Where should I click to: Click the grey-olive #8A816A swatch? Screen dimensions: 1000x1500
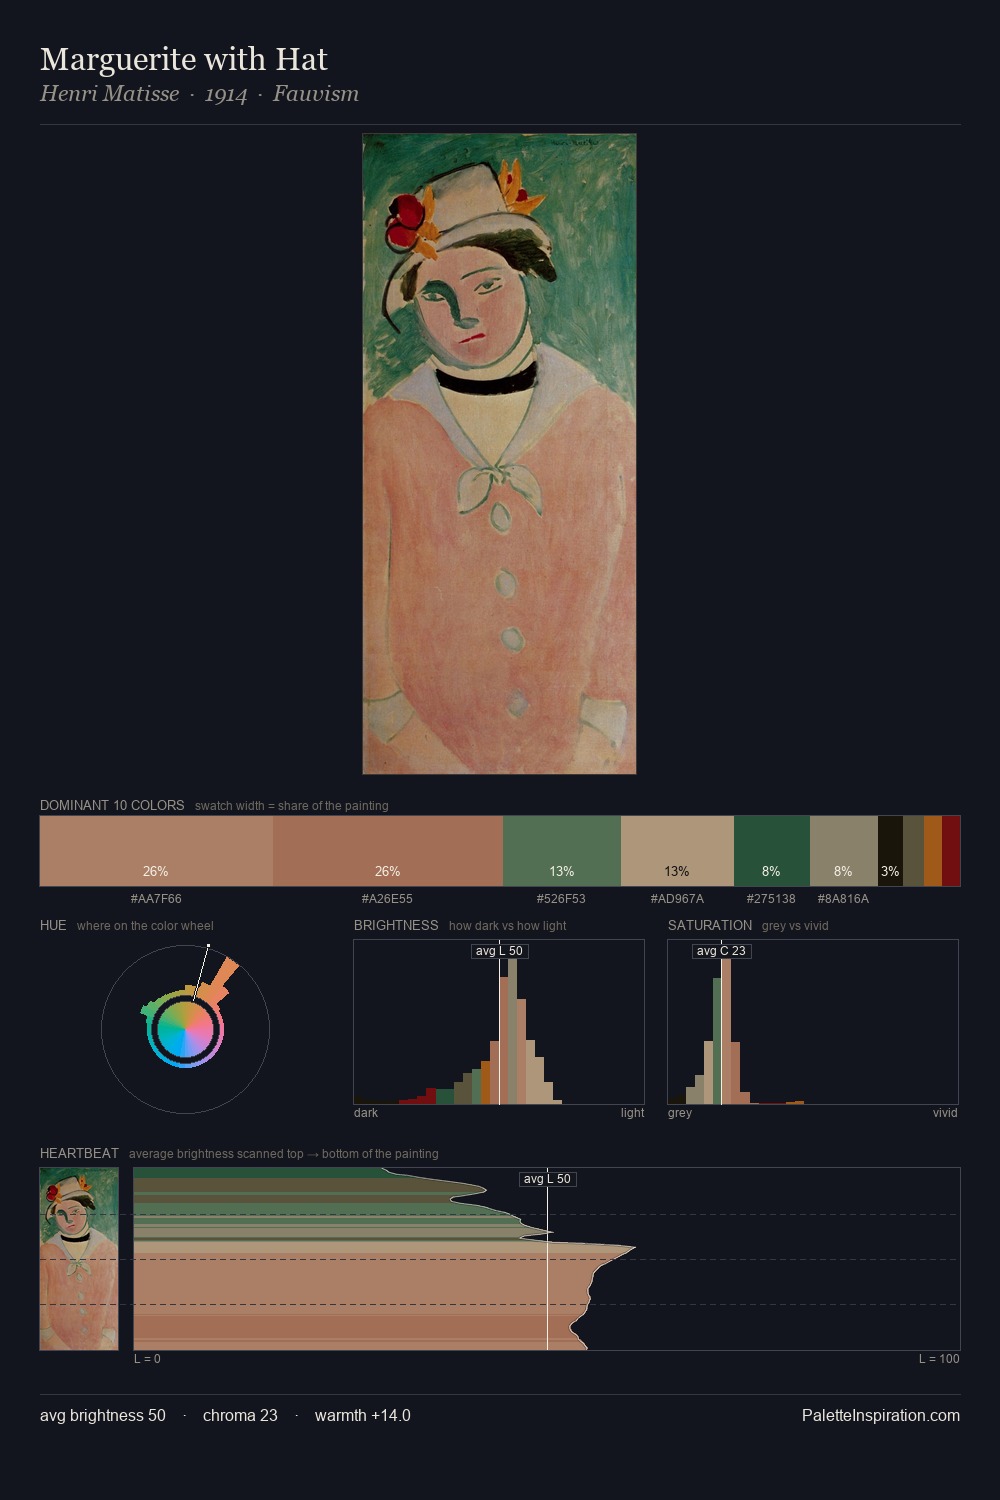(x=844, y=851)
